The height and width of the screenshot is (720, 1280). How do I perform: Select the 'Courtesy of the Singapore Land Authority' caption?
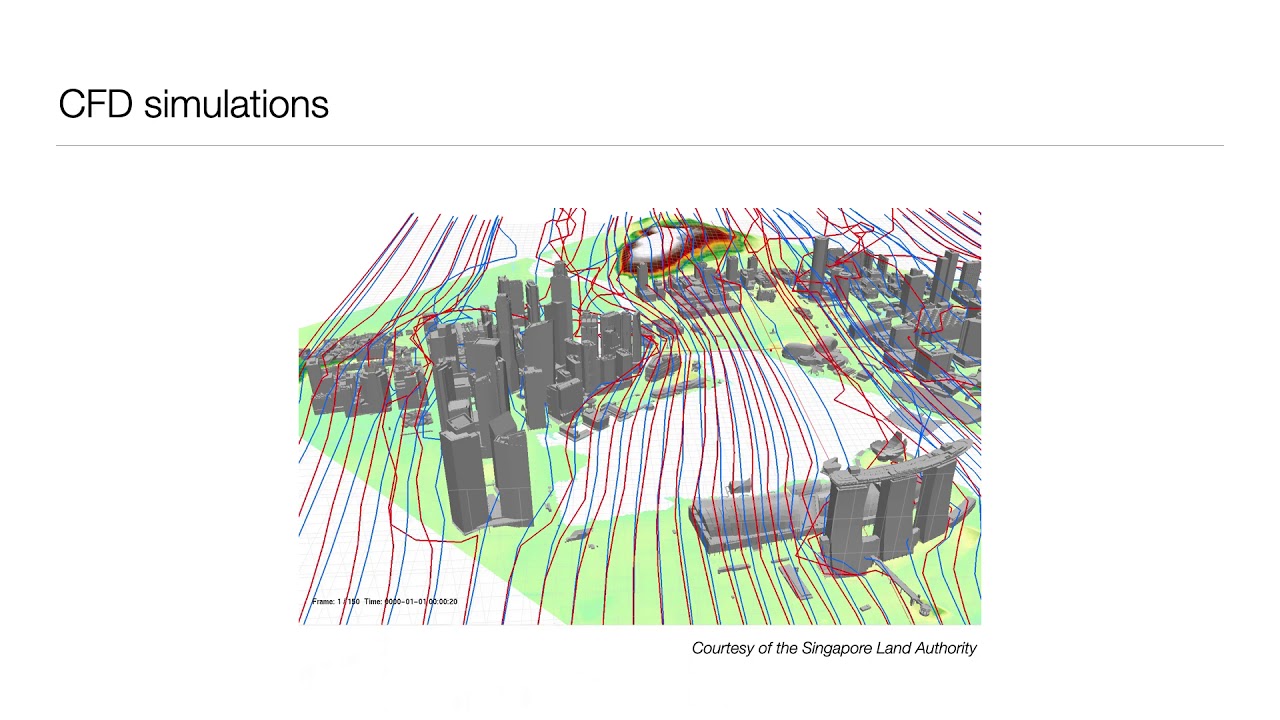coord(834,648)
